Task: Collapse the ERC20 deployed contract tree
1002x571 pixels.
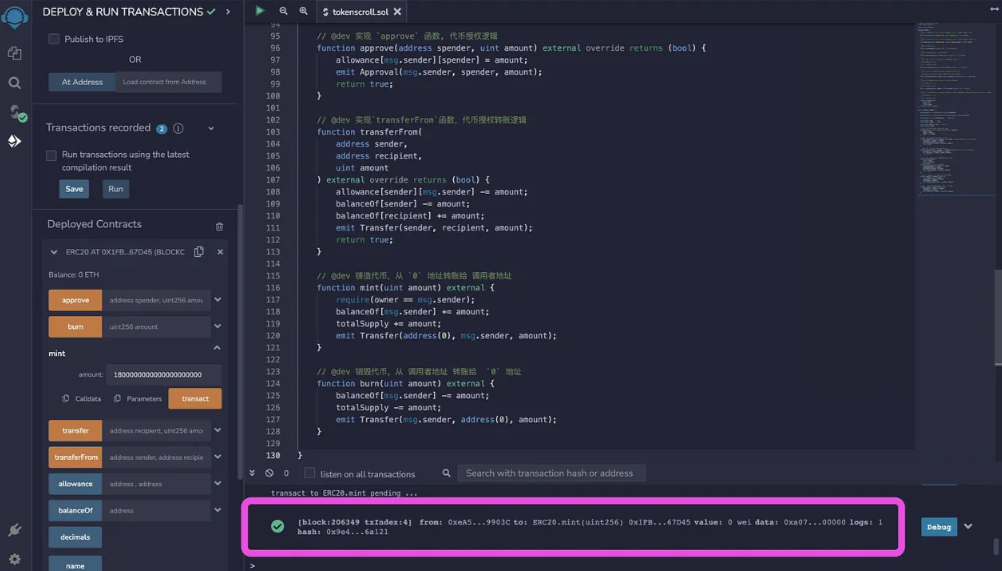Action: pos(54,252)
